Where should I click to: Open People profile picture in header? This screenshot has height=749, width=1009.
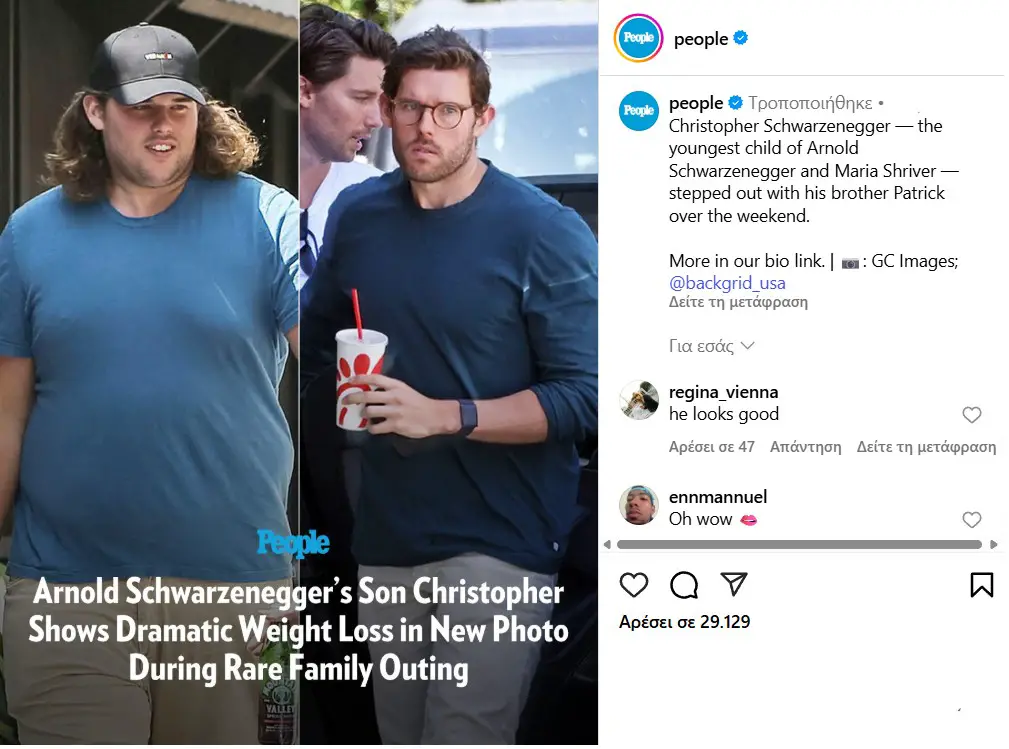coord(638,38)
